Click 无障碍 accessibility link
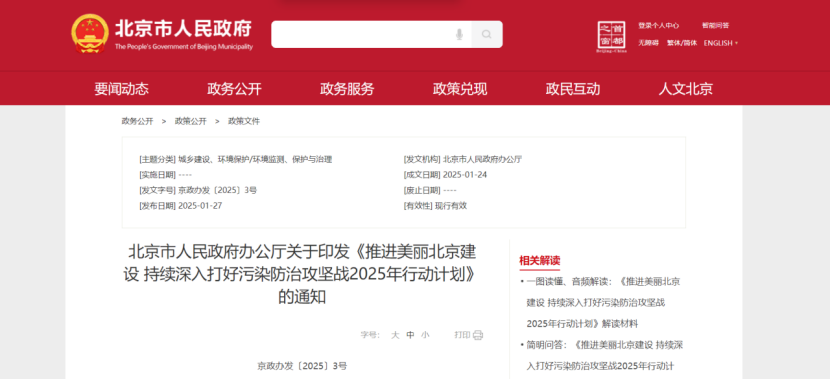This screenshot has height=380, width=830. pyautogui.click(x=648, y=43)
